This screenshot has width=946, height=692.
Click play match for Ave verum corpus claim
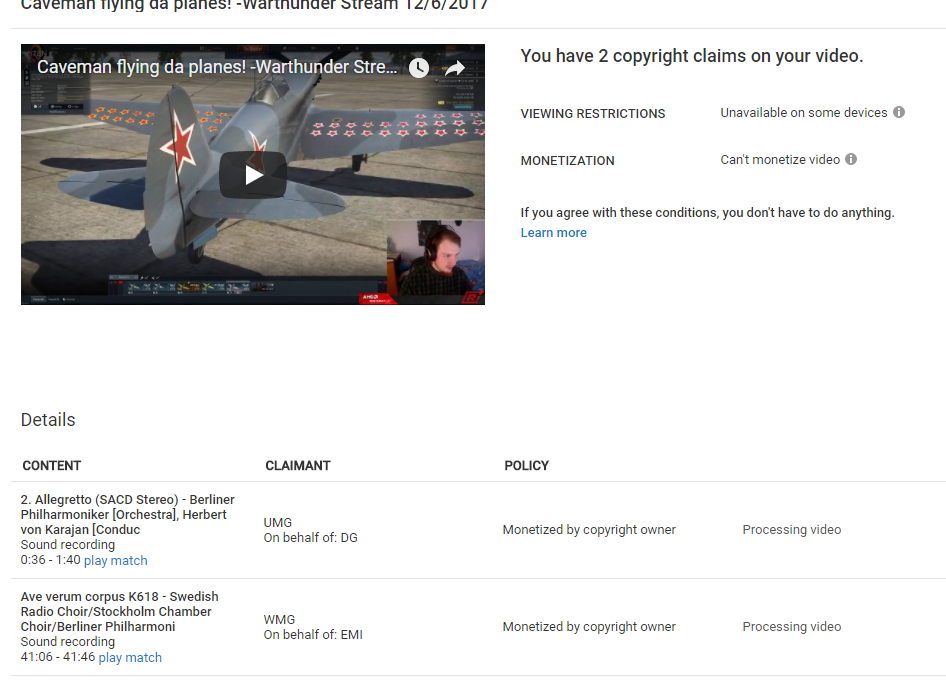[130, 658]
